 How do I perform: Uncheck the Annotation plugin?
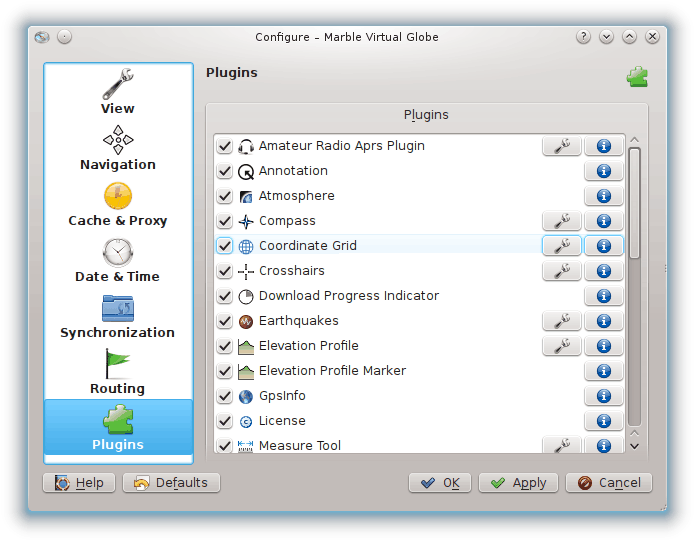point(225,171)
